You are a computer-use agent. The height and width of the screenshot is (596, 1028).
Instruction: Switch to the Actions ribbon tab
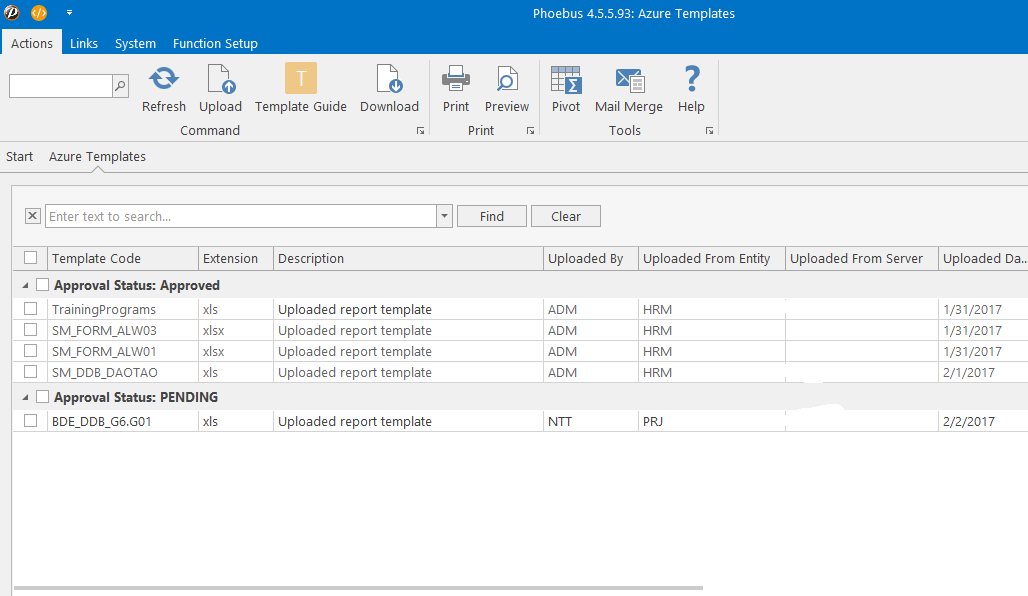pos(31,43)
